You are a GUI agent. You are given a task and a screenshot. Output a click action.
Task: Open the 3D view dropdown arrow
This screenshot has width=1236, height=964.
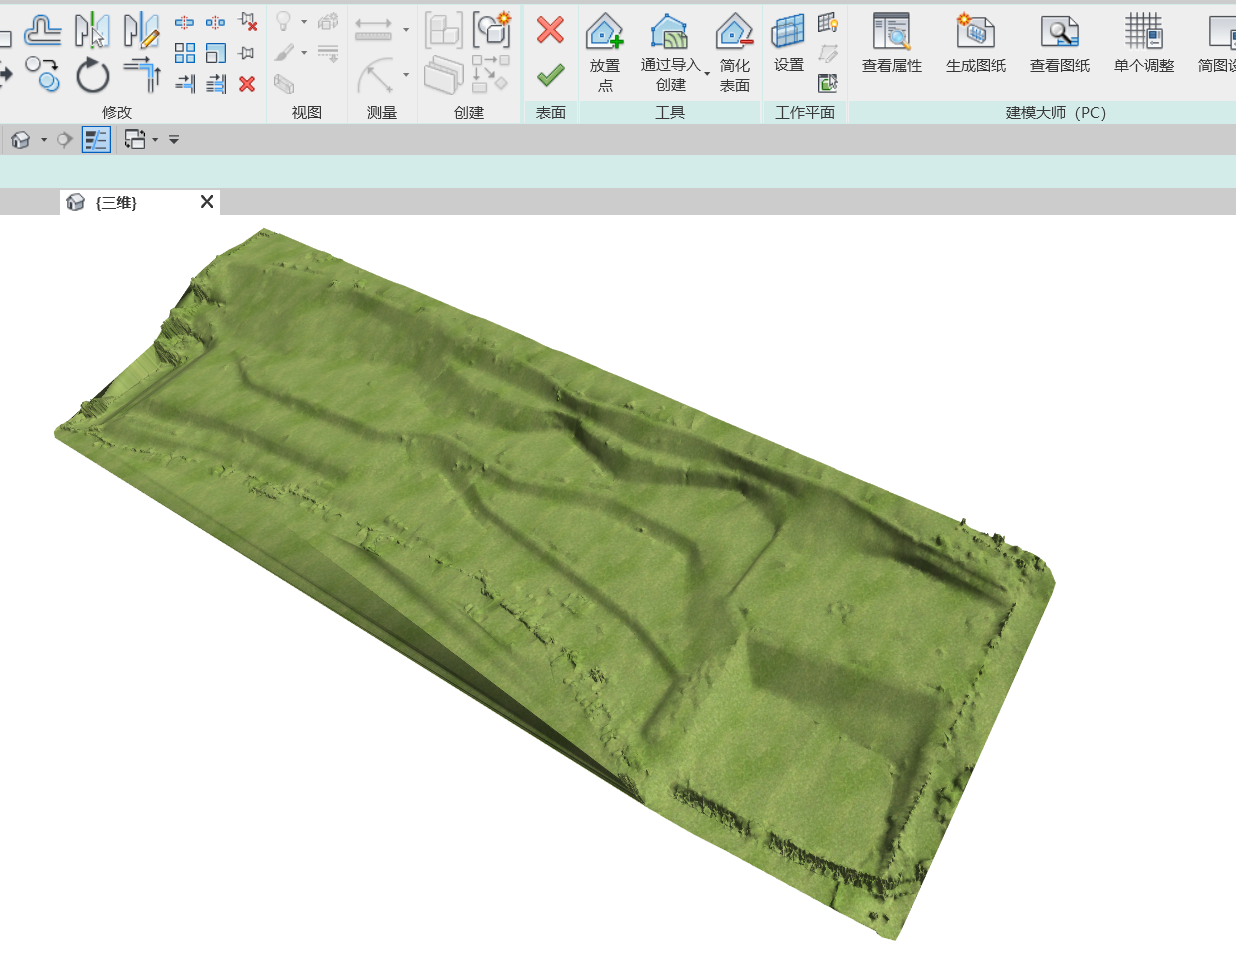pyautogui.click(x=44, y=140)
